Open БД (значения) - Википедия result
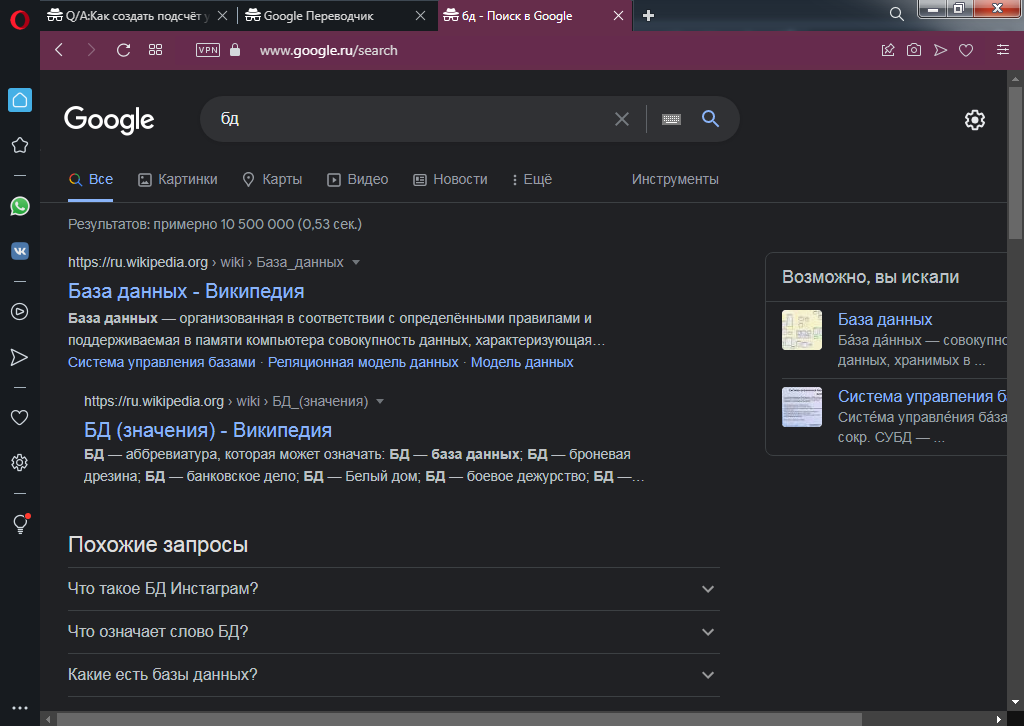Screen dimensions: 1024x726 (x=208, y=430)
